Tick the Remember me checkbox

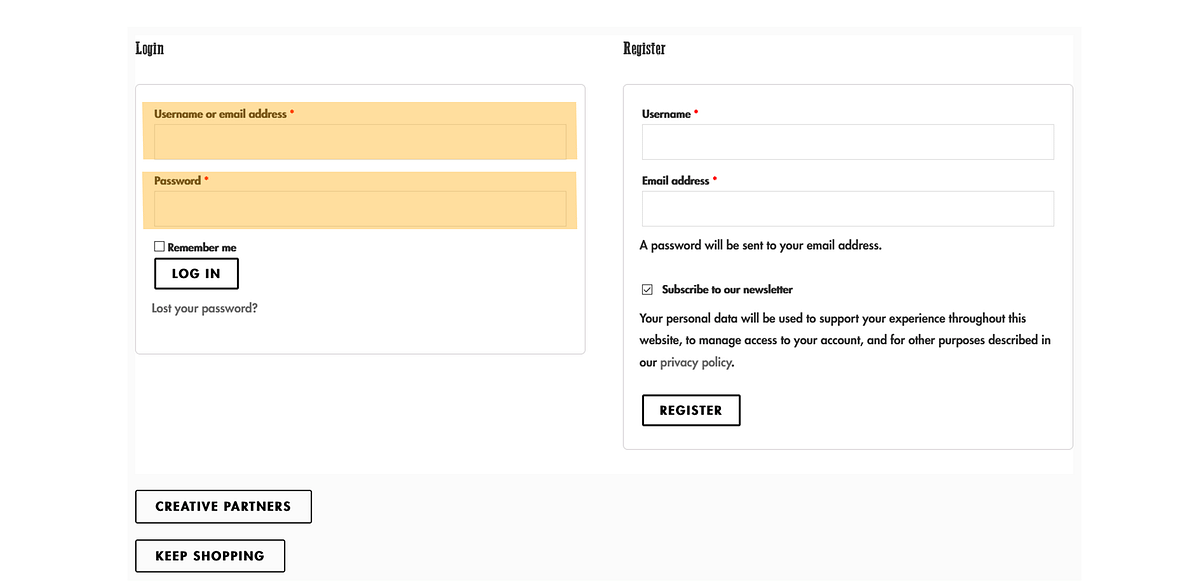tap(159, 246)
